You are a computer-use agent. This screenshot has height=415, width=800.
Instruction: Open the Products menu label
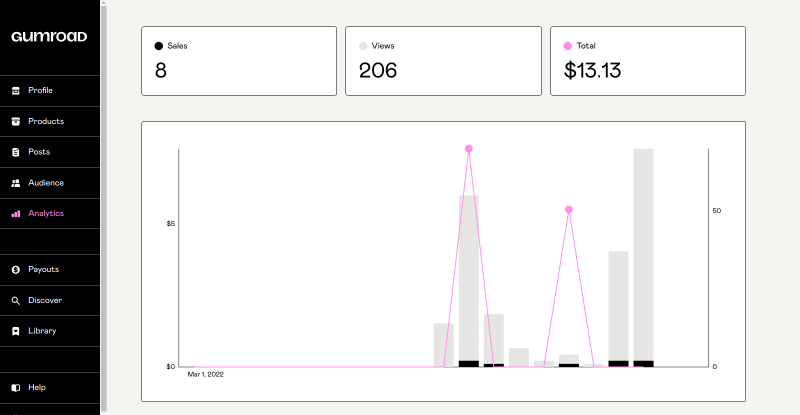pyautogui.click(x=46, y=122)
